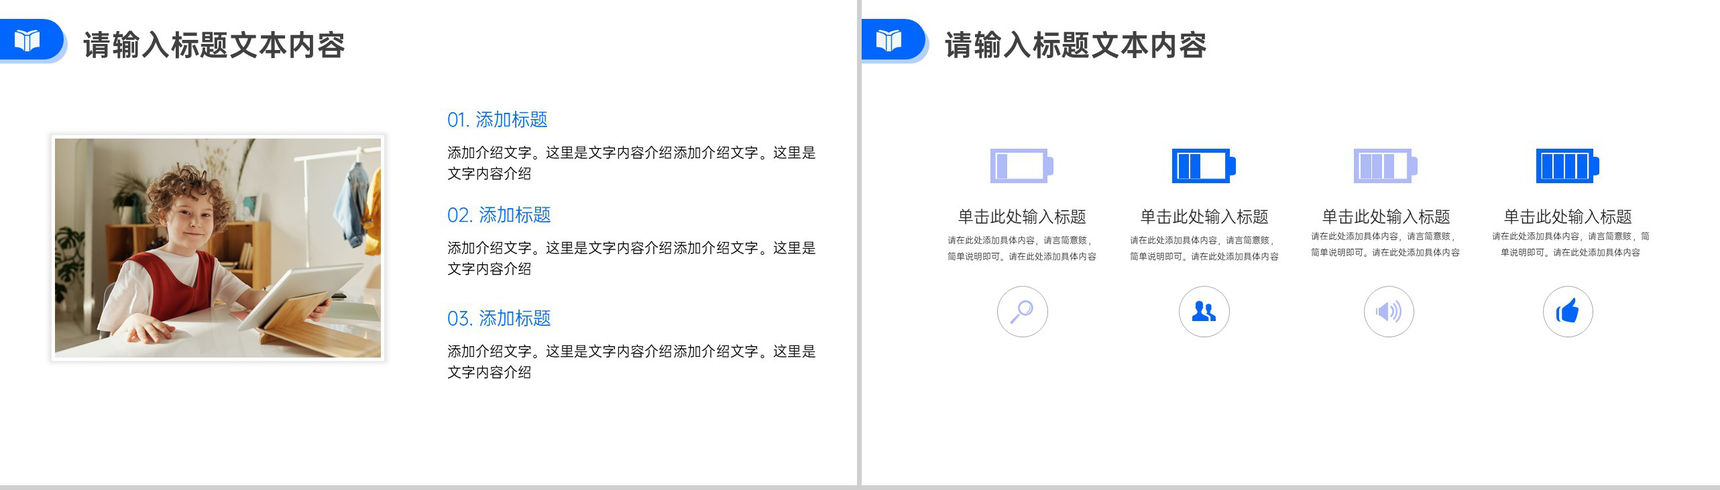The height and width of the screenshot is (490, 1720).
Task: Click 单击此处输入标题 below the empty battery
Action: tap(1022, 216)
